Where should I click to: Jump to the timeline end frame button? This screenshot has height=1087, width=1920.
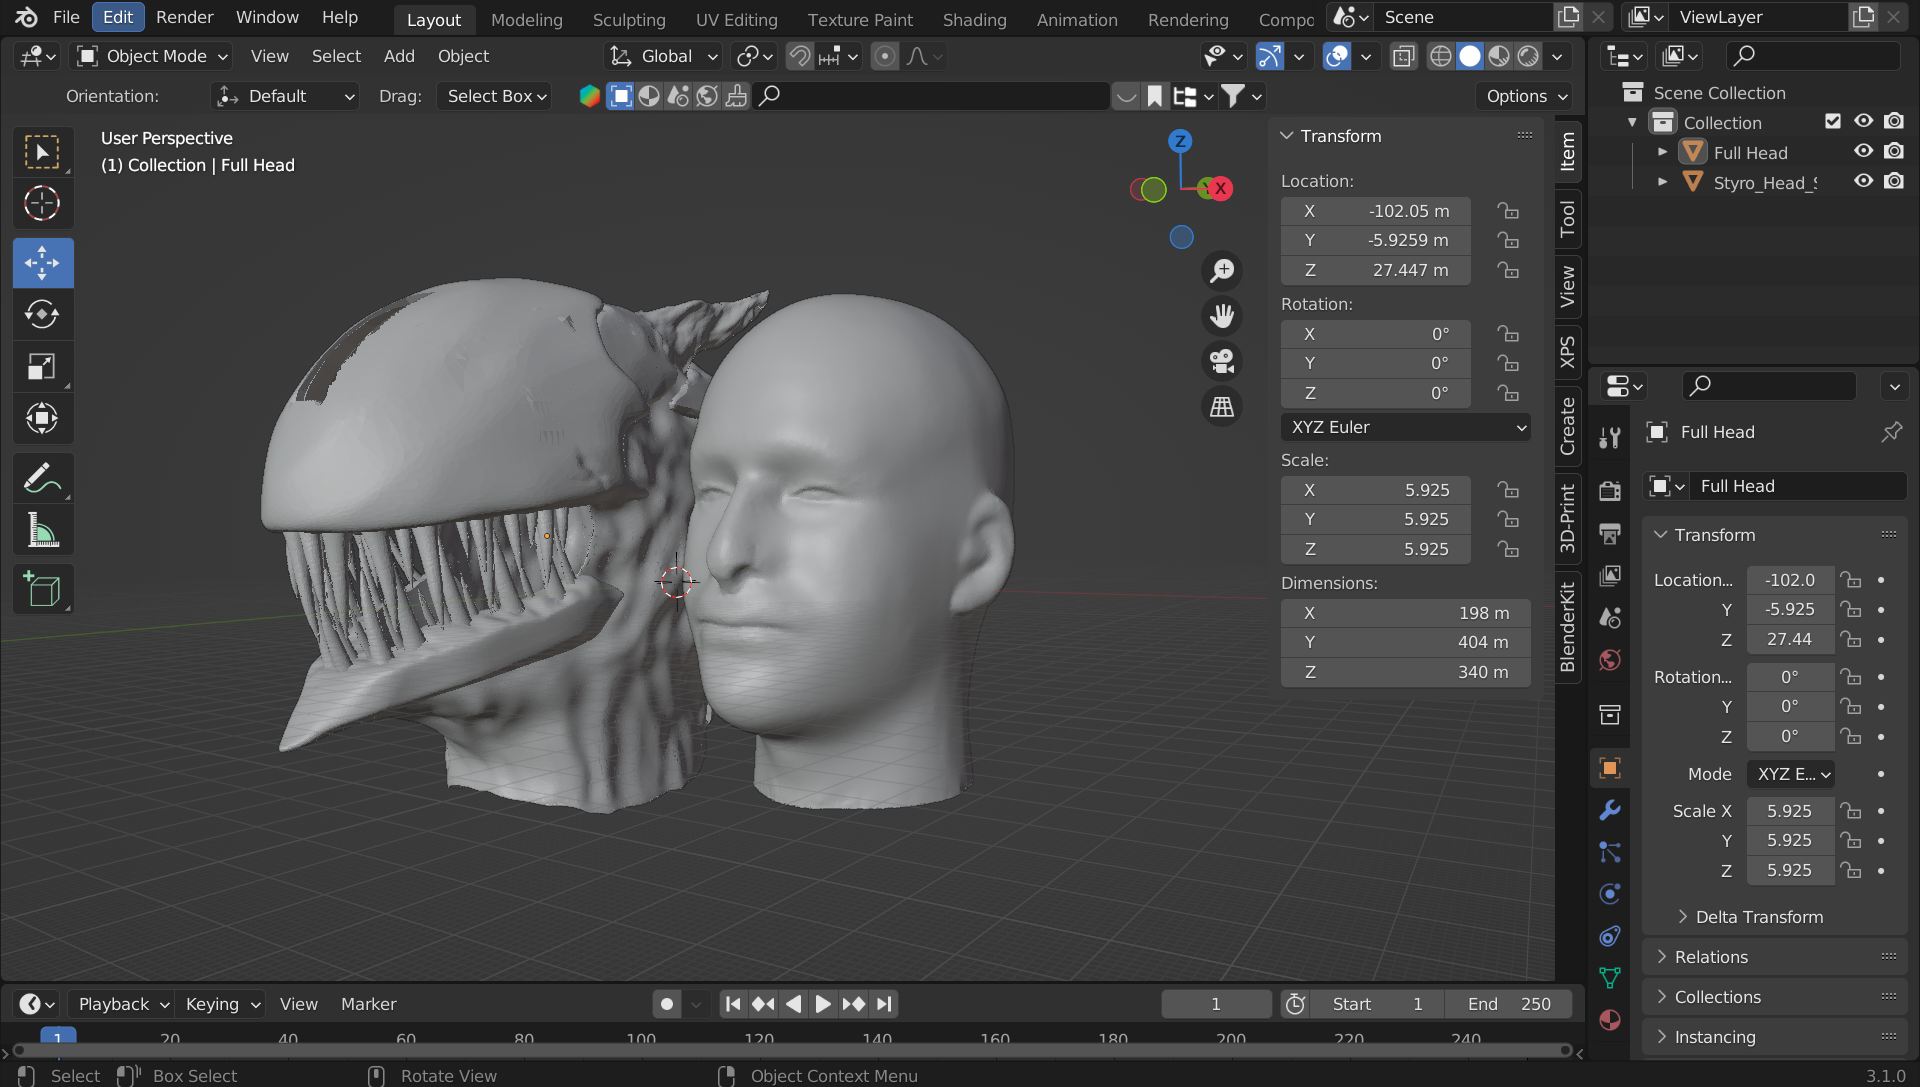click(x=884, y=1004)
